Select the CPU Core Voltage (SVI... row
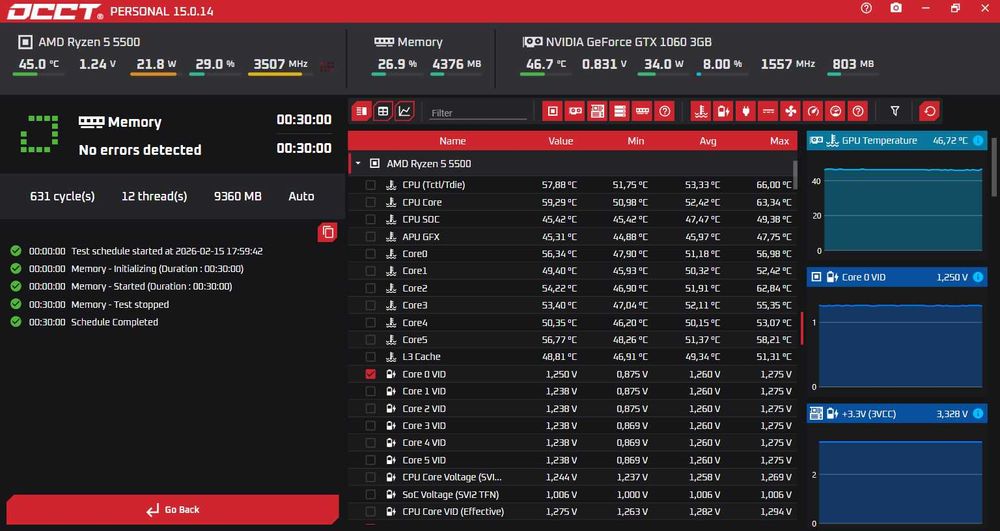The width and height of the screenshot is (1000, 531). click(x=572, y=477)
